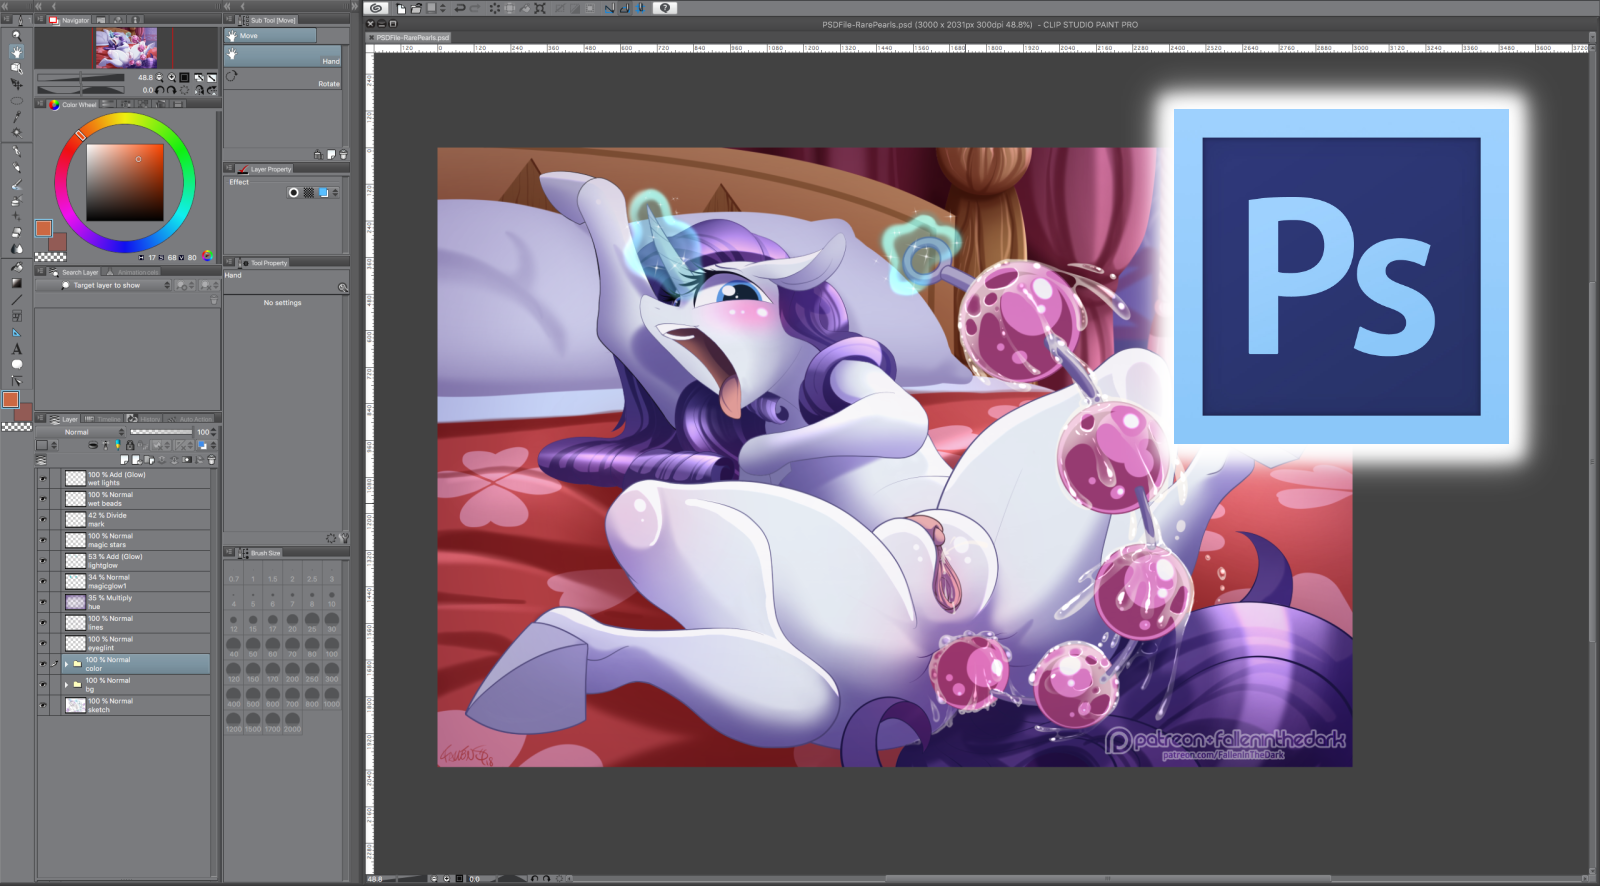Hide the 'mark' layer
This screenshot has height=886, width=1600.
(x=43, y=519)
